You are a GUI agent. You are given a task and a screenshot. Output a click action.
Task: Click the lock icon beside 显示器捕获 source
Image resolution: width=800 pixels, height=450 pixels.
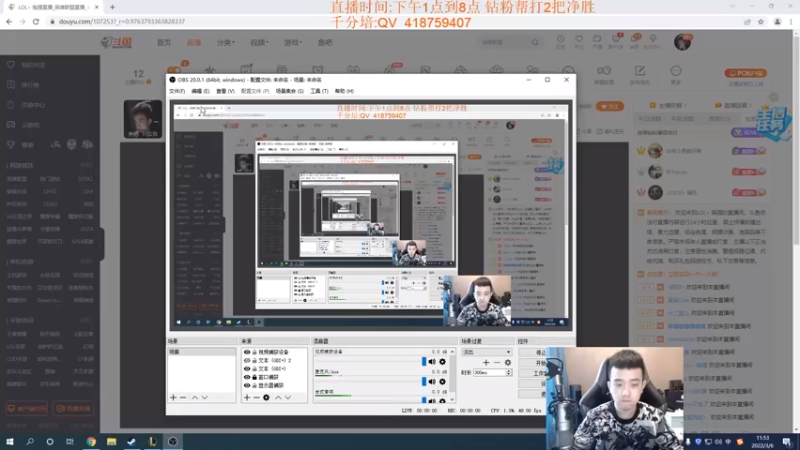(255, 385)
